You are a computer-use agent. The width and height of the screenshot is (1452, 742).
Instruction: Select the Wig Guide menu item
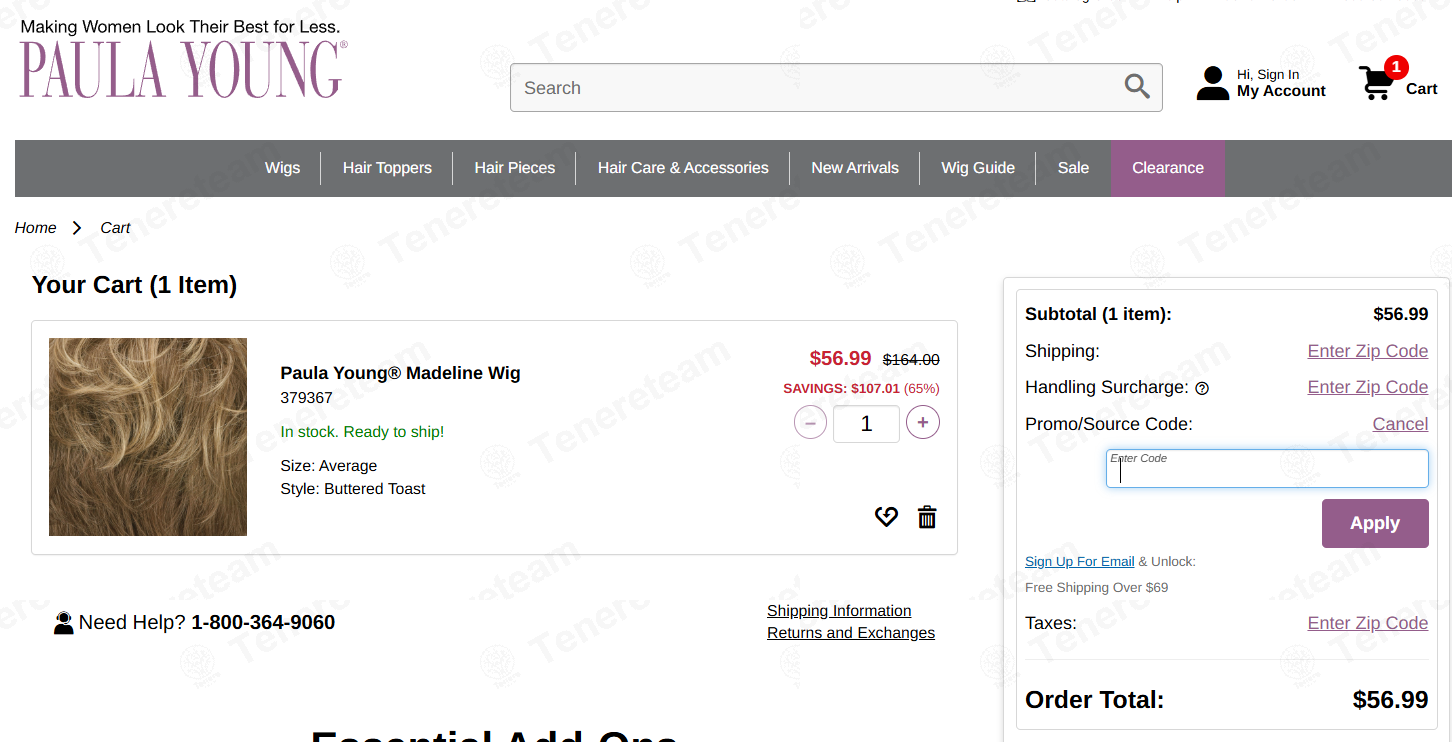point(978,168)
